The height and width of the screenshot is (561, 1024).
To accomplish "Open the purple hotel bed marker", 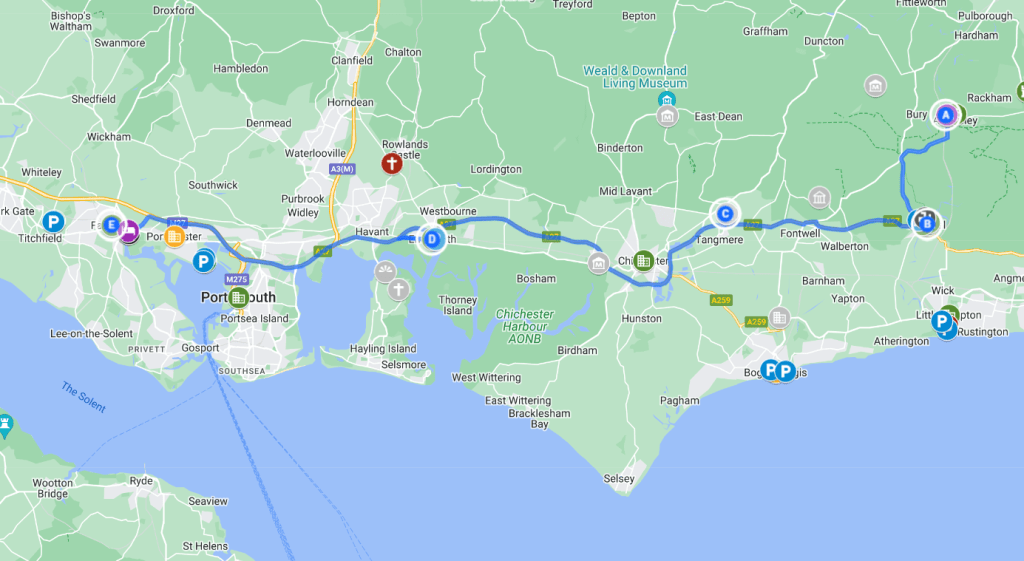I will [129, 231].
